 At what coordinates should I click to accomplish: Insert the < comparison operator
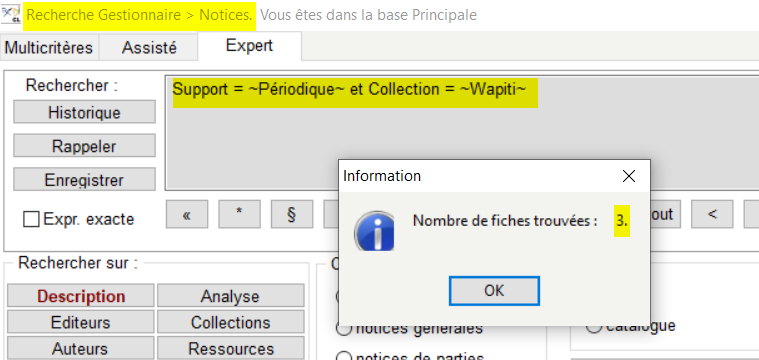coord(712,214)
